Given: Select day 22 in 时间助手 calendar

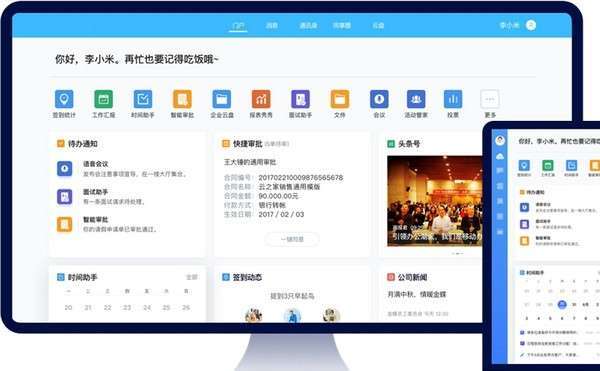Looking at the screenshot, I should pyautogui.click(x=108, y=308).
